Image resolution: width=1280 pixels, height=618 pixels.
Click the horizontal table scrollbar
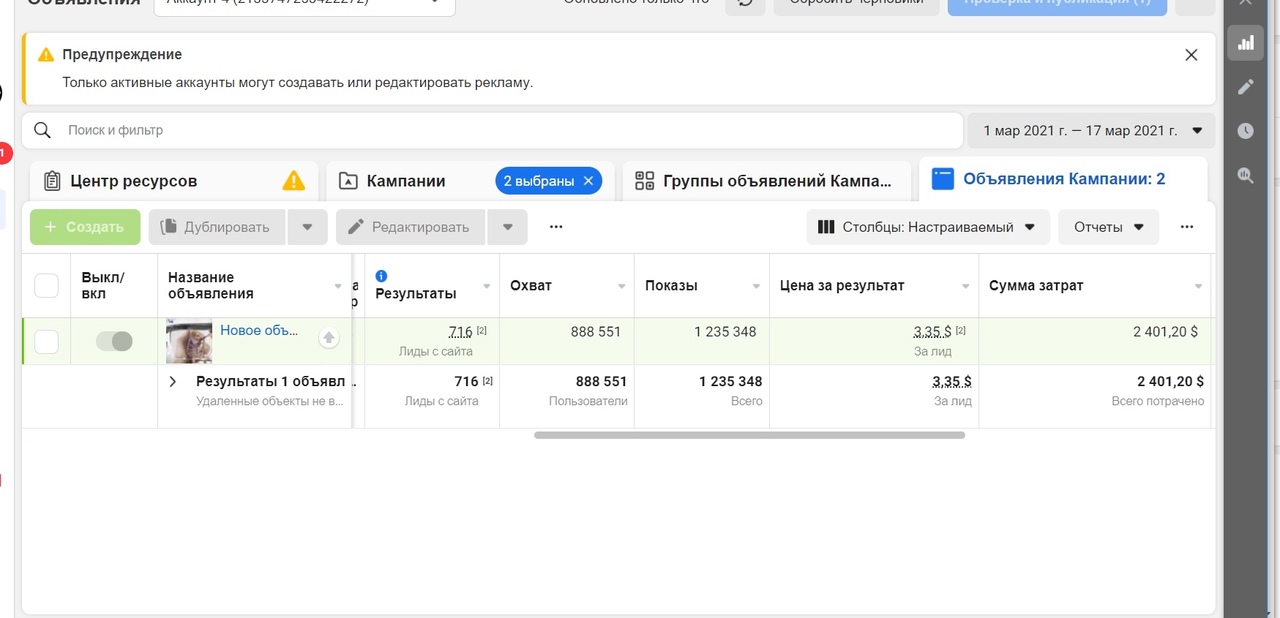(x=749, y=435)
